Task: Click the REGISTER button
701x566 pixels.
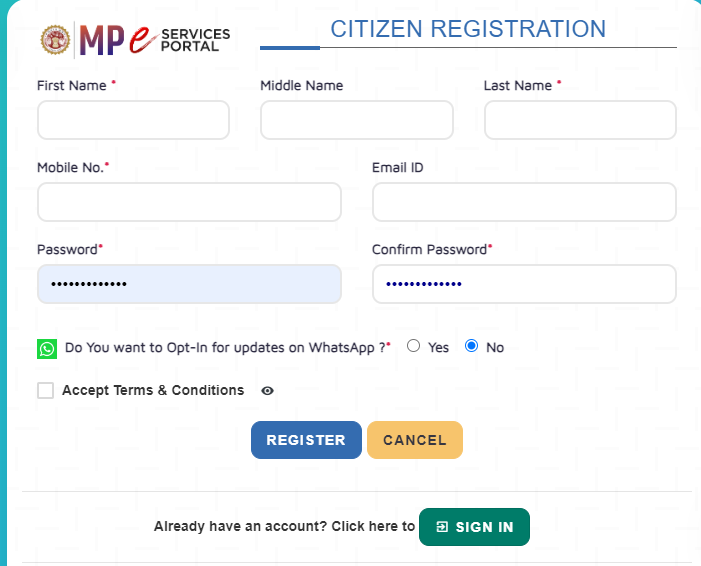Action: point(306,440)
